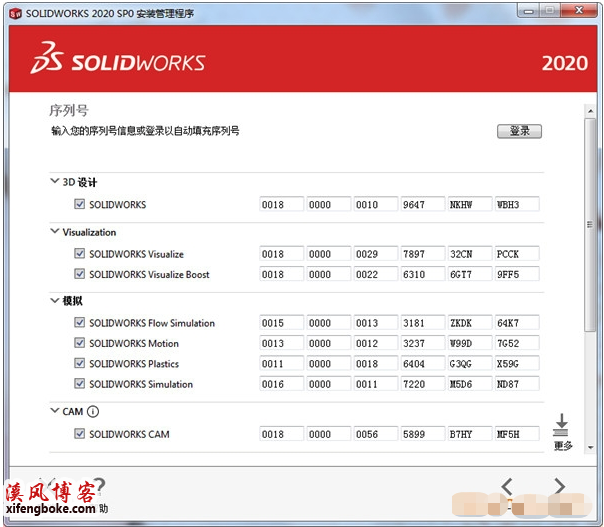This screenshot has height=527, width=604.
Task: Click SOLIDWORKS serial field containing 9647
Action: 423,204
